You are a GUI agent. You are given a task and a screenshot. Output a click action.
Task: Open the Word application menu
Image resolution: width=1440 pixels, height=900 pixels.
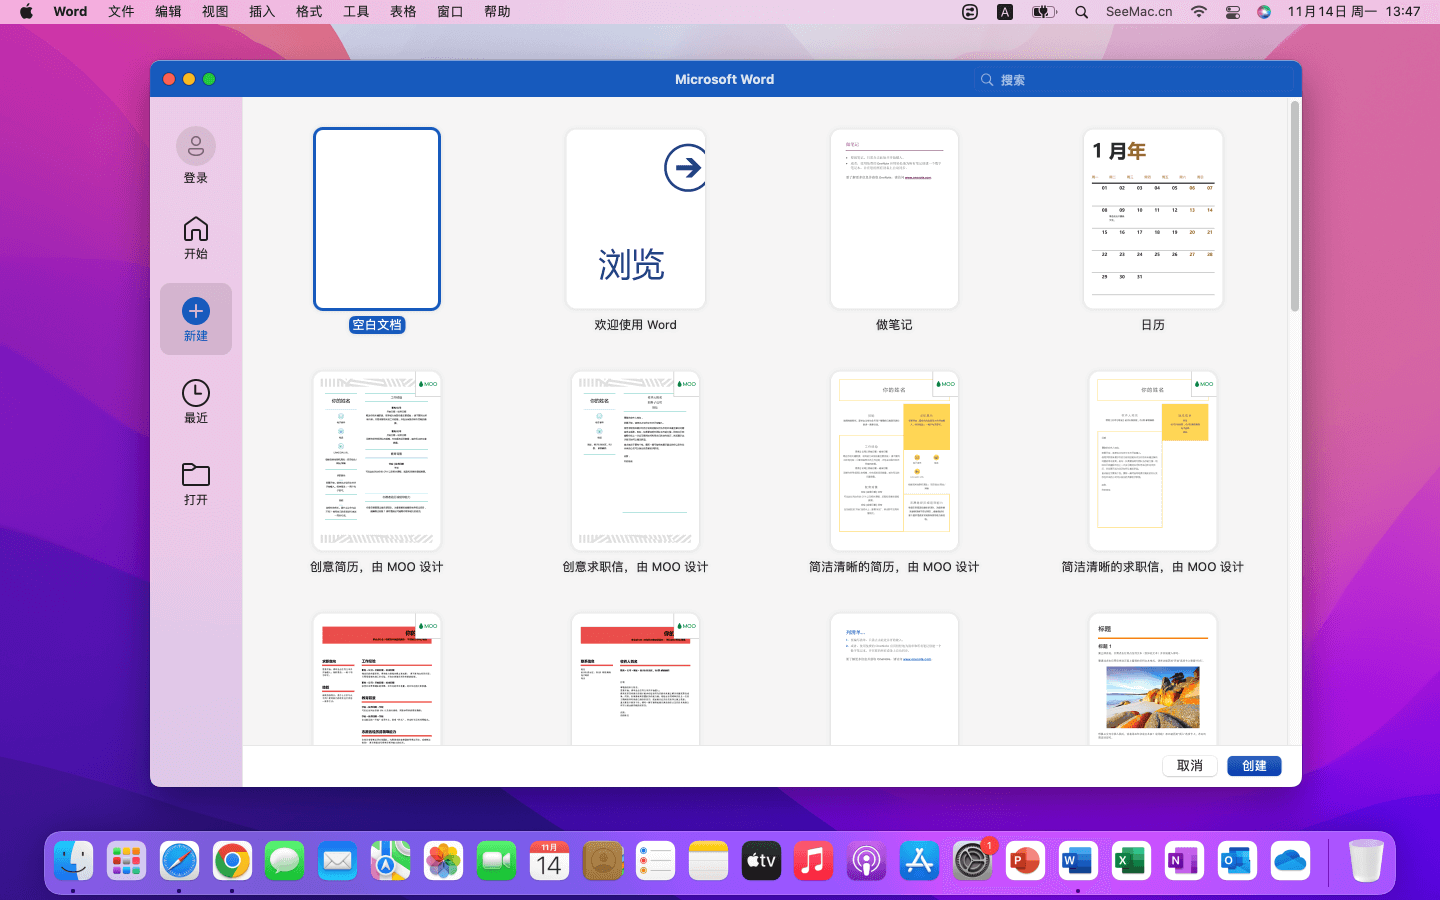tap(70, 12)
